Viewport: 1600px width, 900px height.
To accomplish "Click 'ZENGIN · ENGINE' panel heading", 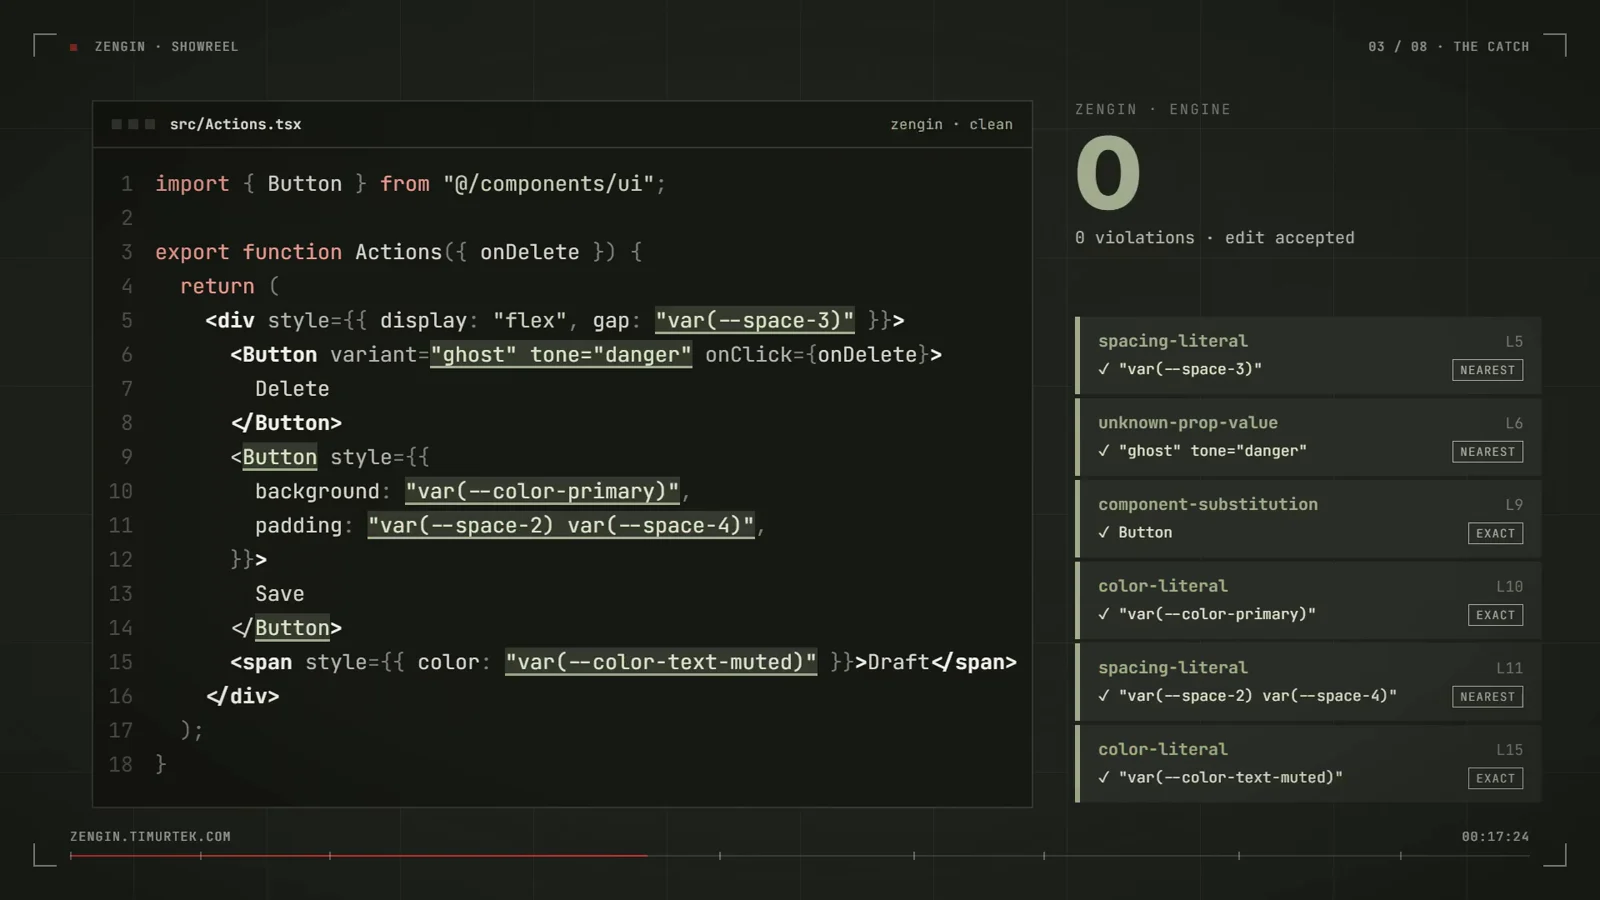I will pyautogui.click(x=1153, y=110).
